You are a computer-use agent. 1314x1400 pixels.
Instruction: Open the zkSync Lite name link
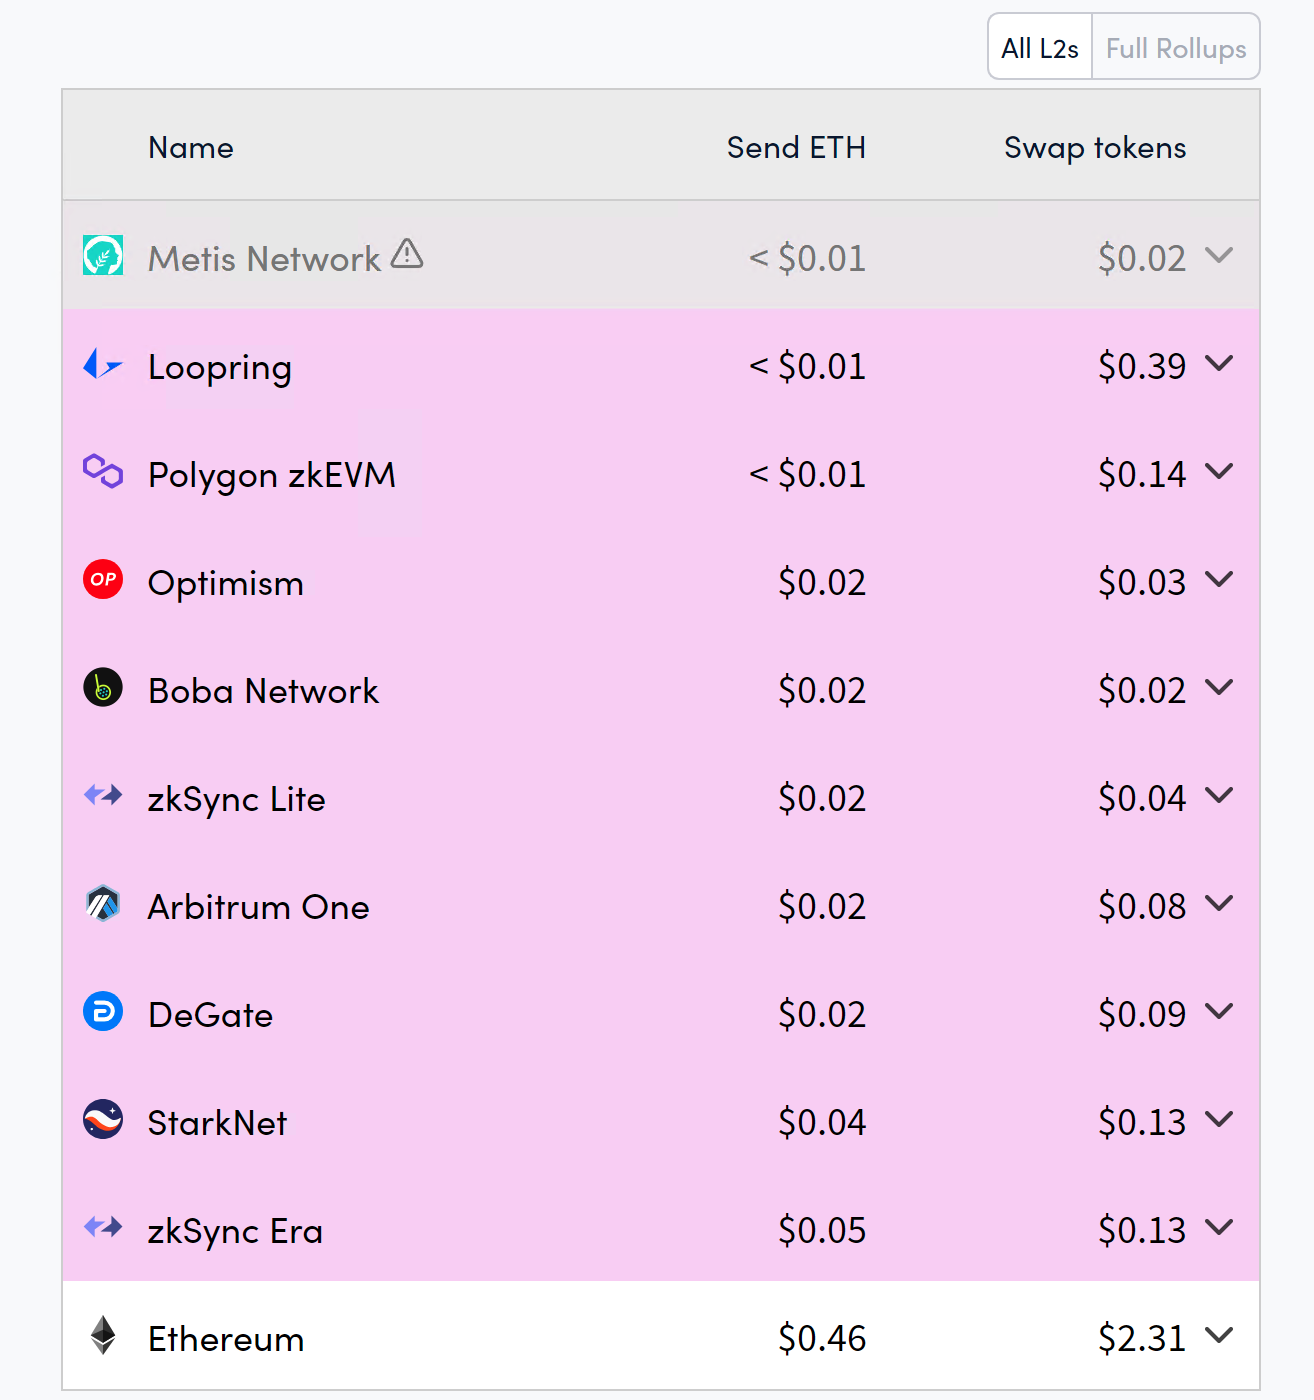(237, 799)
